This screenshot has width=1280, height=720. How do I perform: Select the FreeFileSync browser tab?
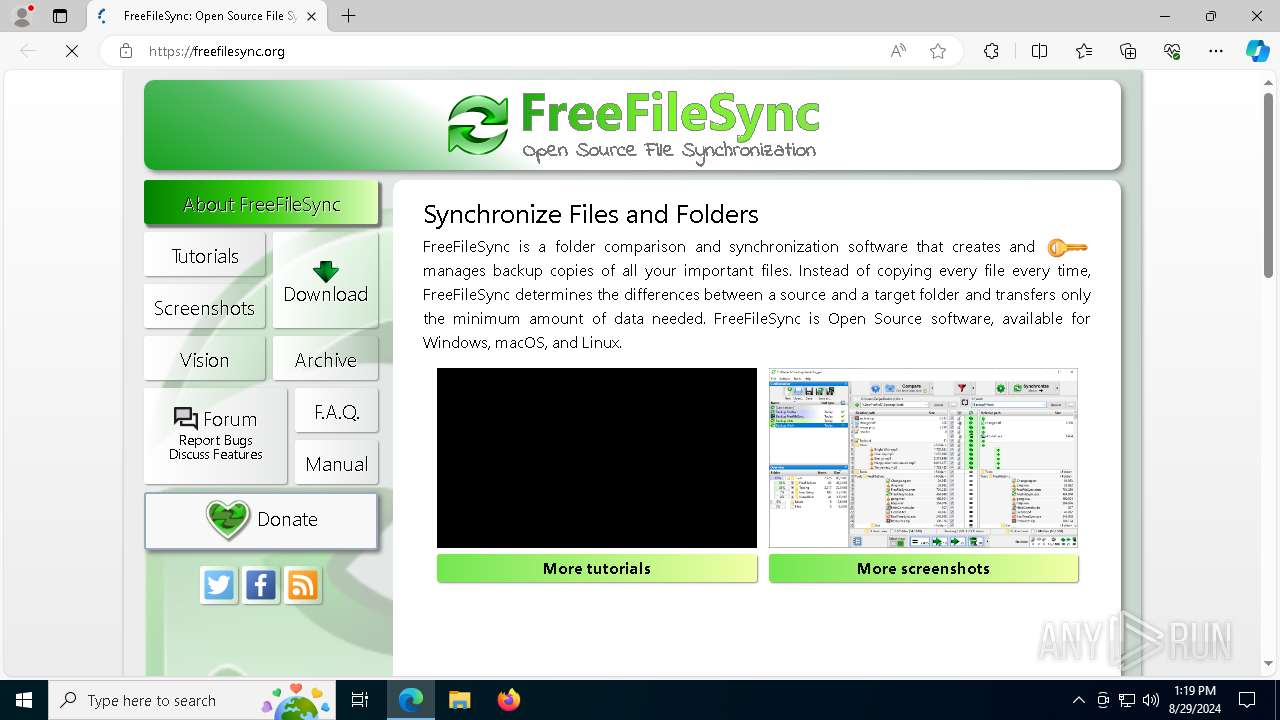click(207, 16)
